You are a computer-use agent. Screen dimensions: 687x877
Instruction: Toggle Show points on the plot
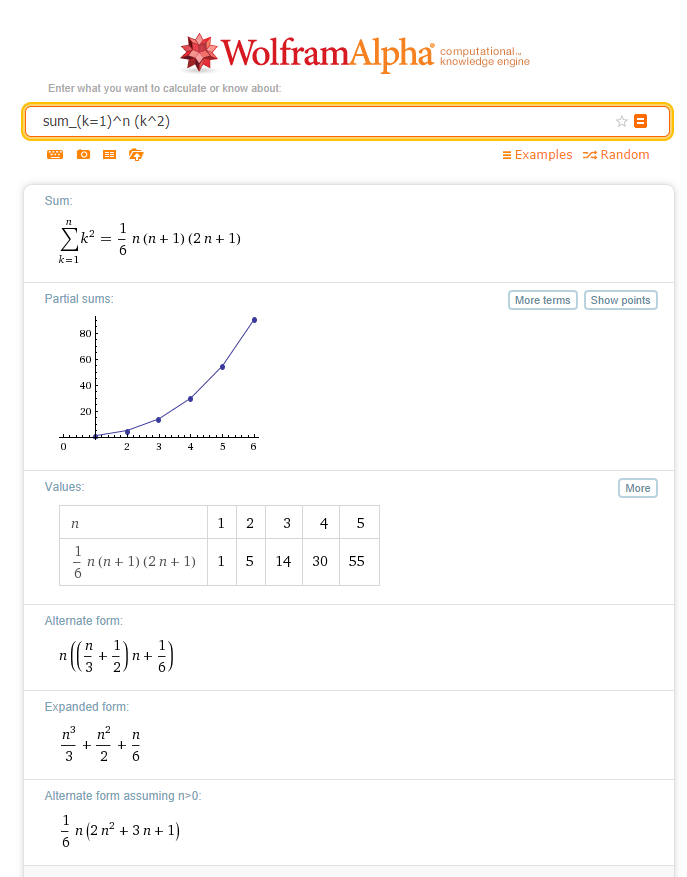(620, 300)
